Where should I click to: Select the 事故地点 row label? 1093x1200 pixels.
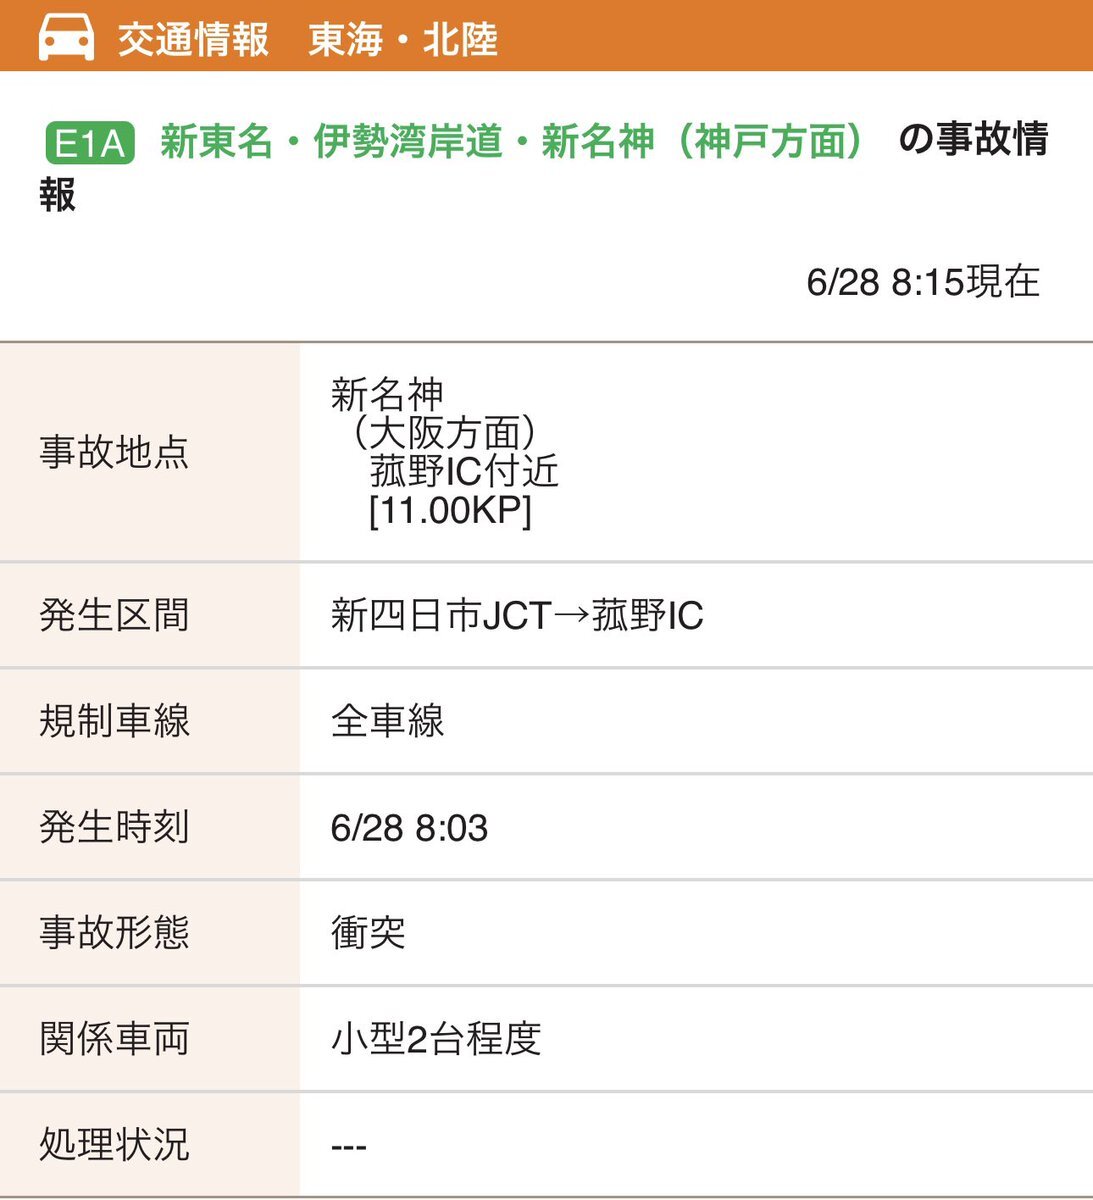[114, 452]
